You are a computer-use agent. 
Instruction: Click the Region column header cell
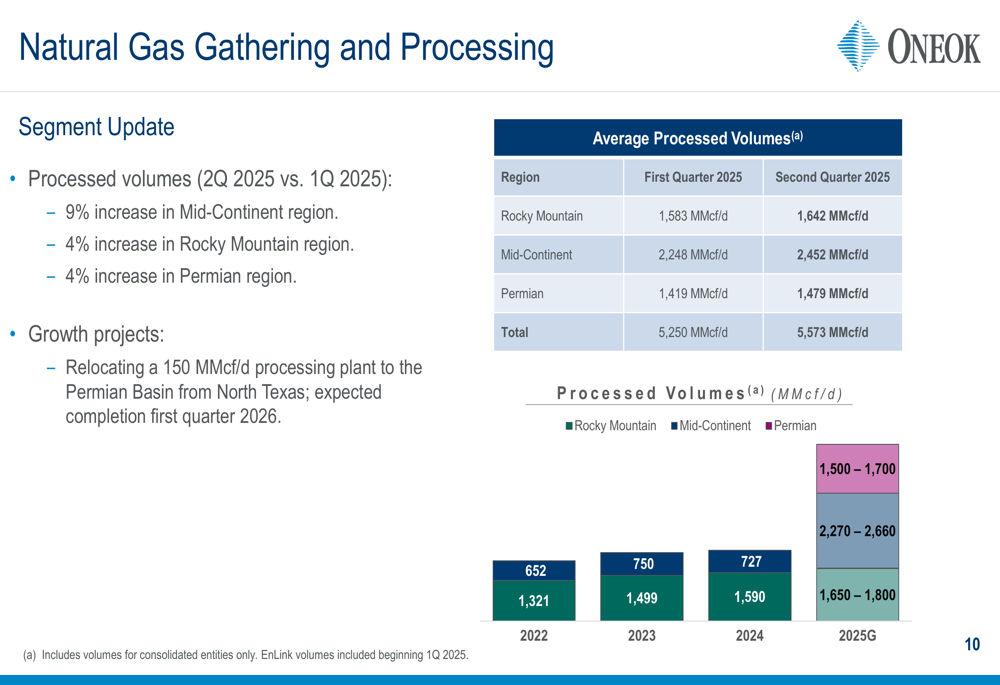pos(558,177)
